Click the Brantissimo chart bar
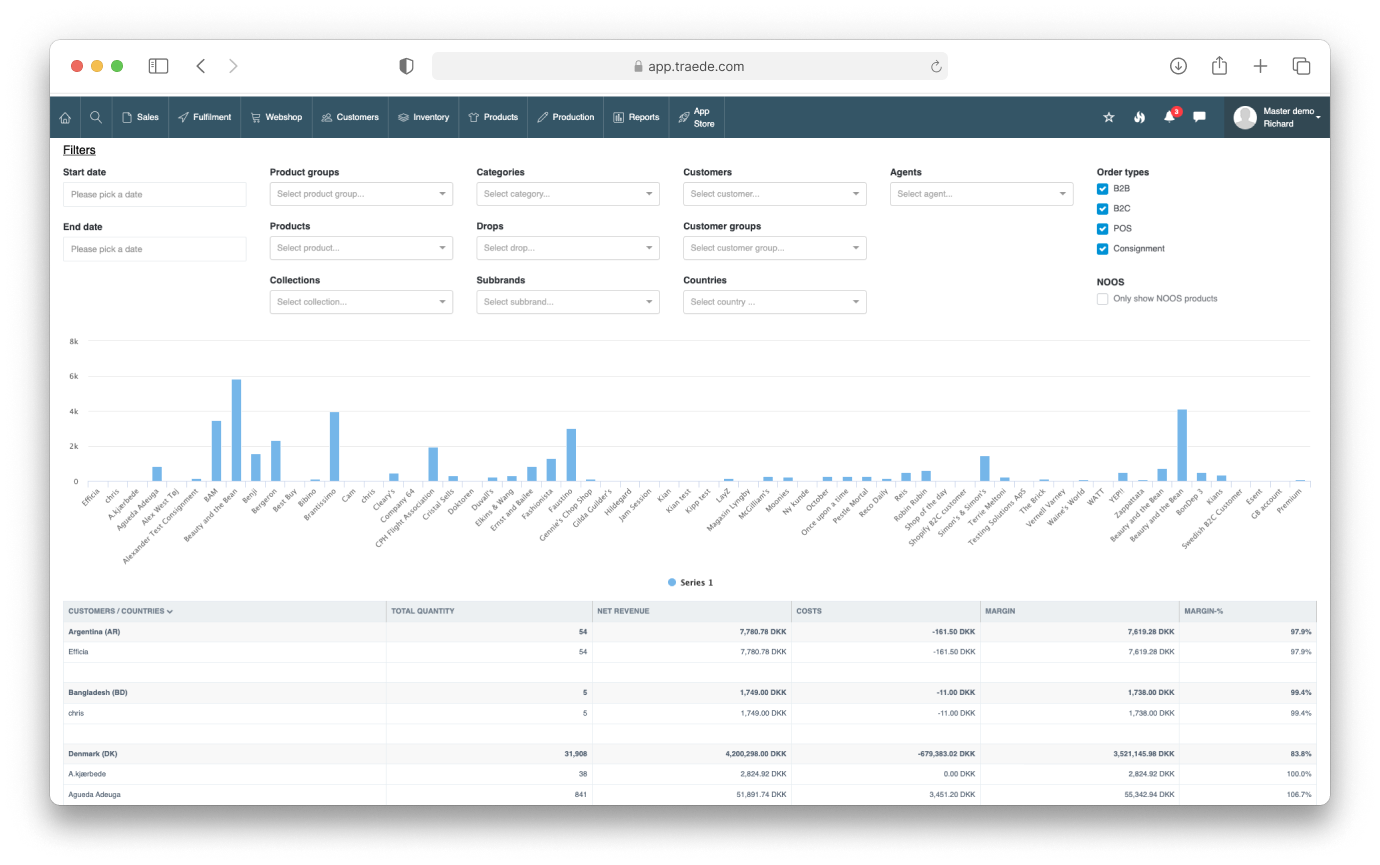Screen dimensions: 1380x865 (x=335, y=447)
